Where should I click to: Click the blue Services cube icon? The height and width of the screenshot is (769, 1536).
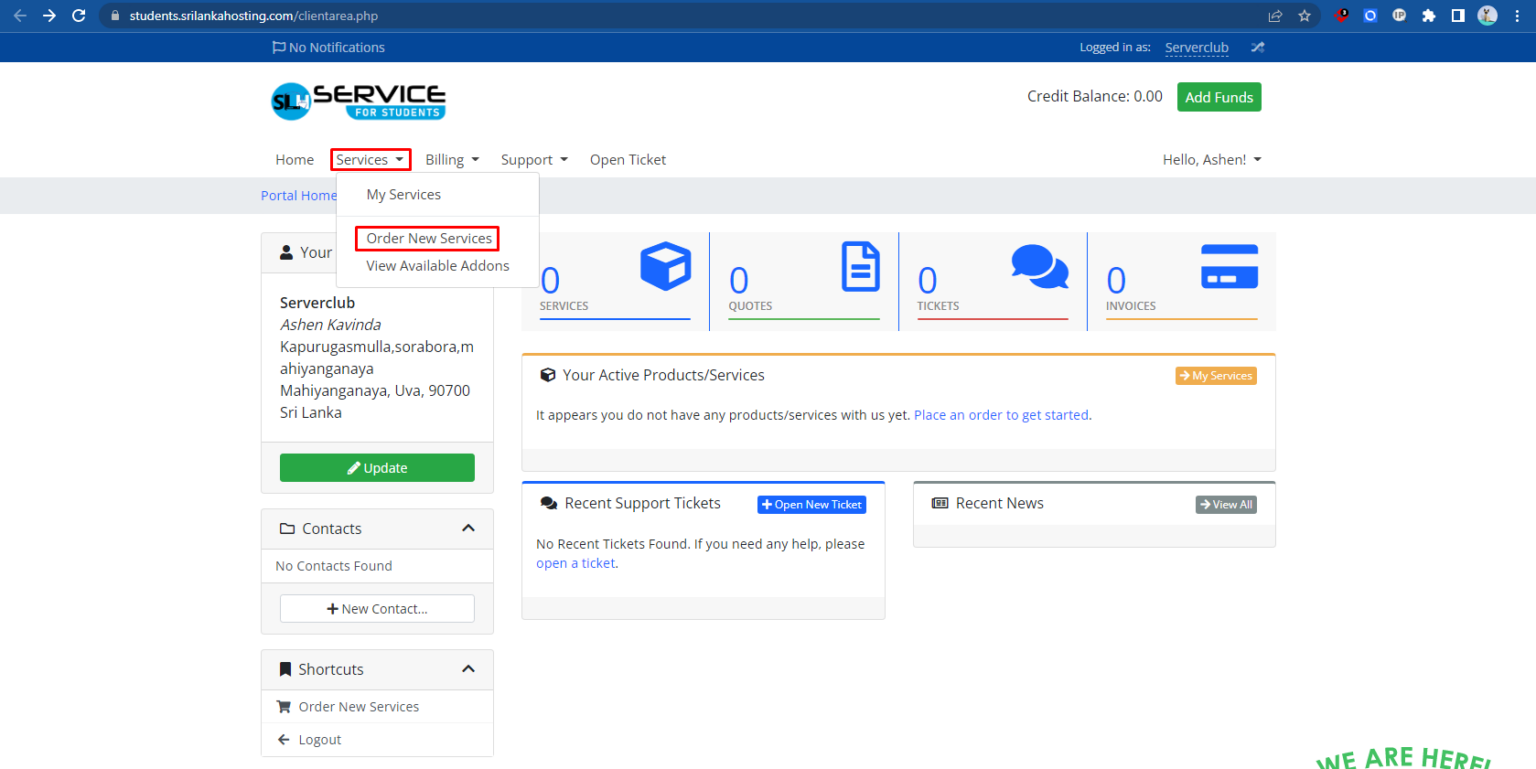click(x=665, y=267)
